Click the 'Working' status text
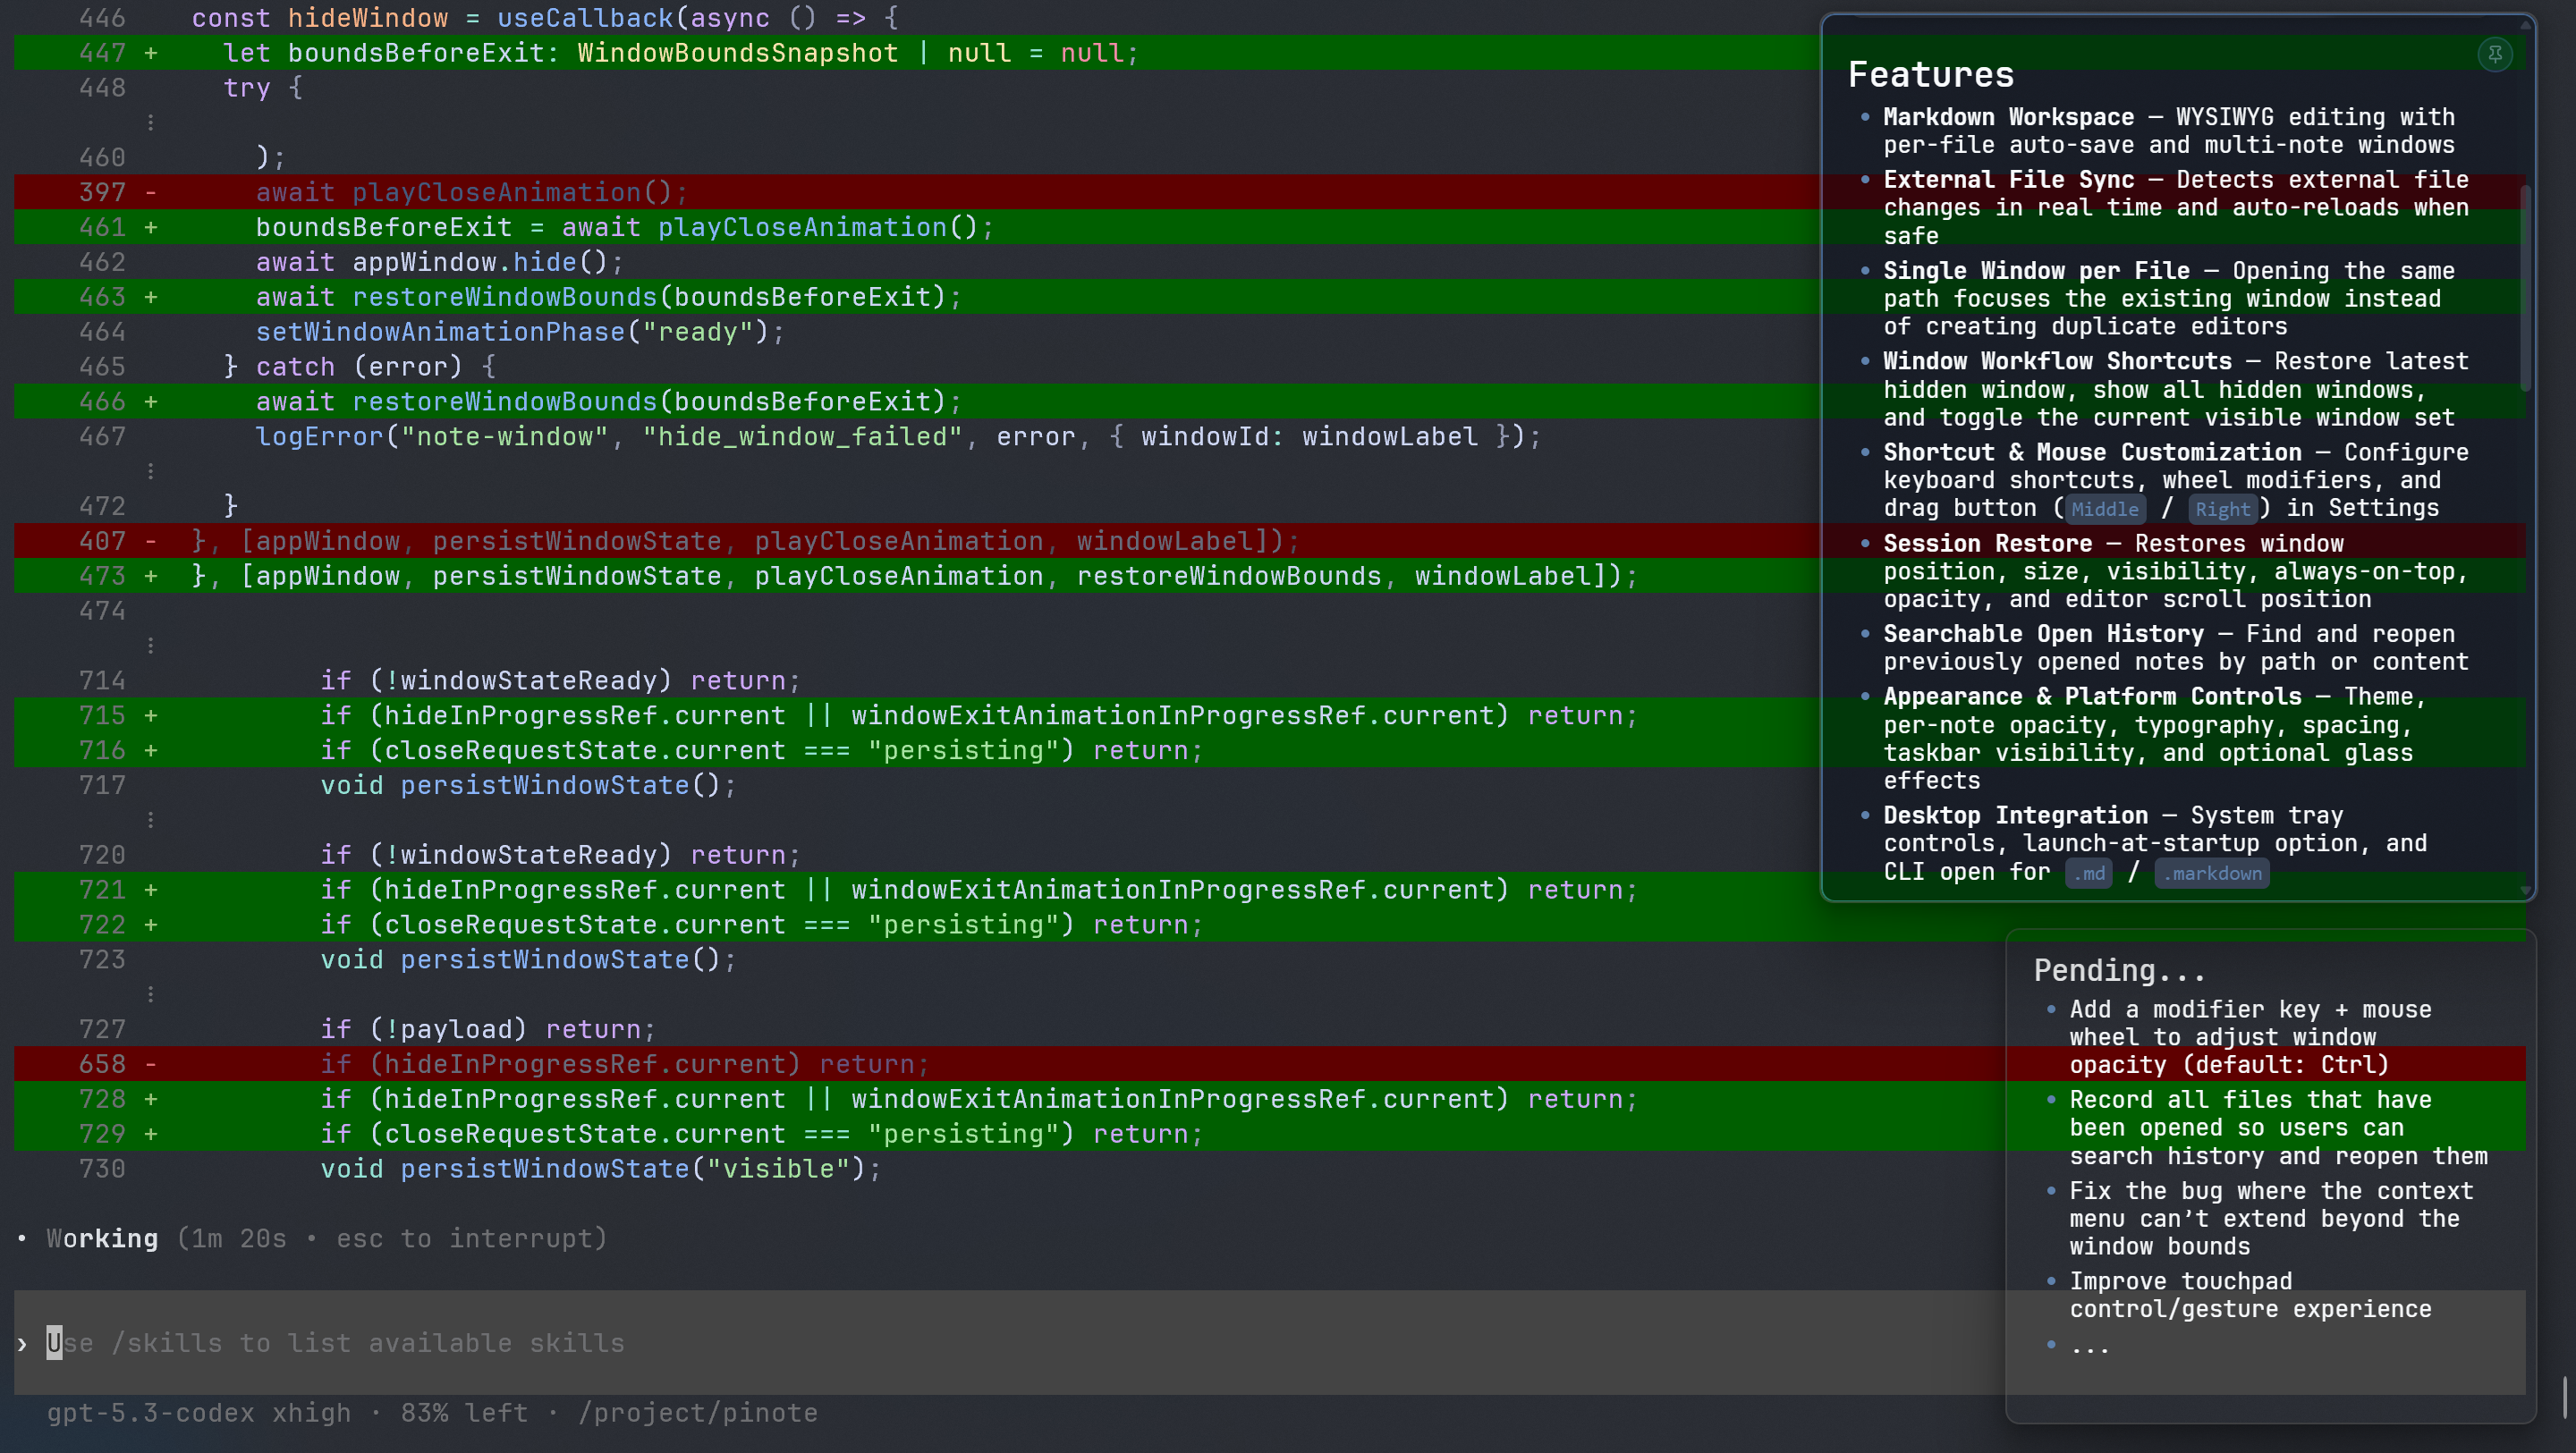The image size is (2576, 1453). 101,1238
